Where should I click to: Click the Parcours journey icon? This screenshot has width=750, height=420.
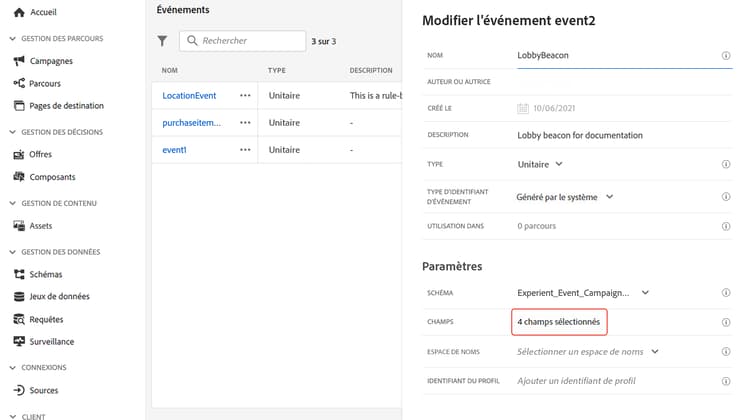pyautogui.click(x=19, y=83)
